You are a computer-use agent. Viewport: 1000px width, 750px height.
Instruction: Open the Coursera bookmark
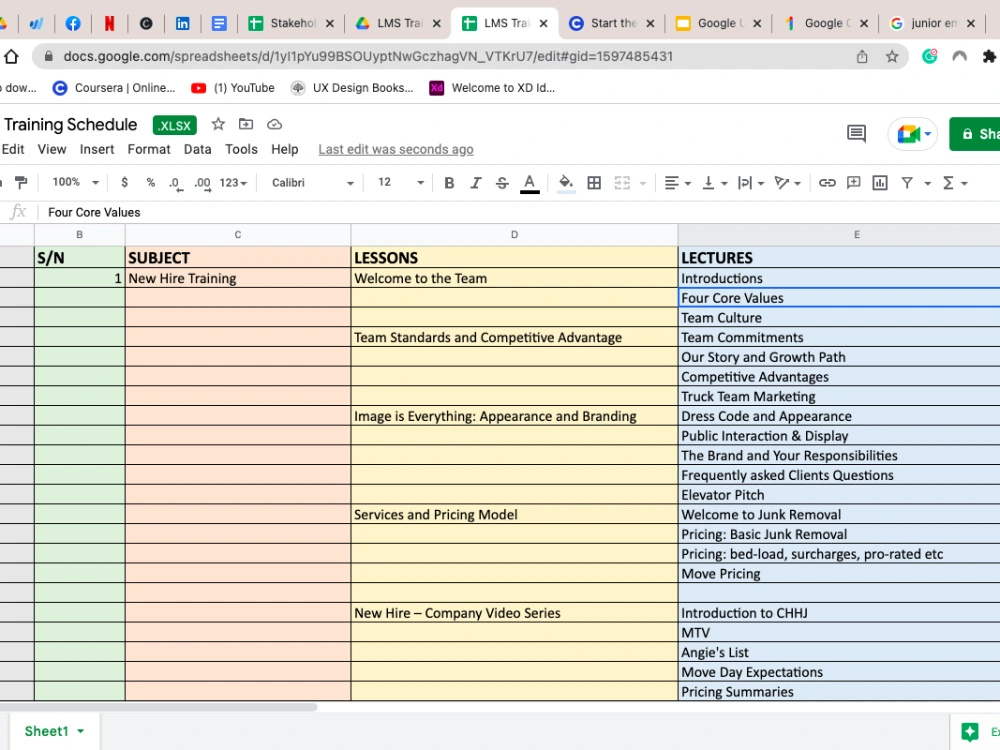(x=114, y=88)
